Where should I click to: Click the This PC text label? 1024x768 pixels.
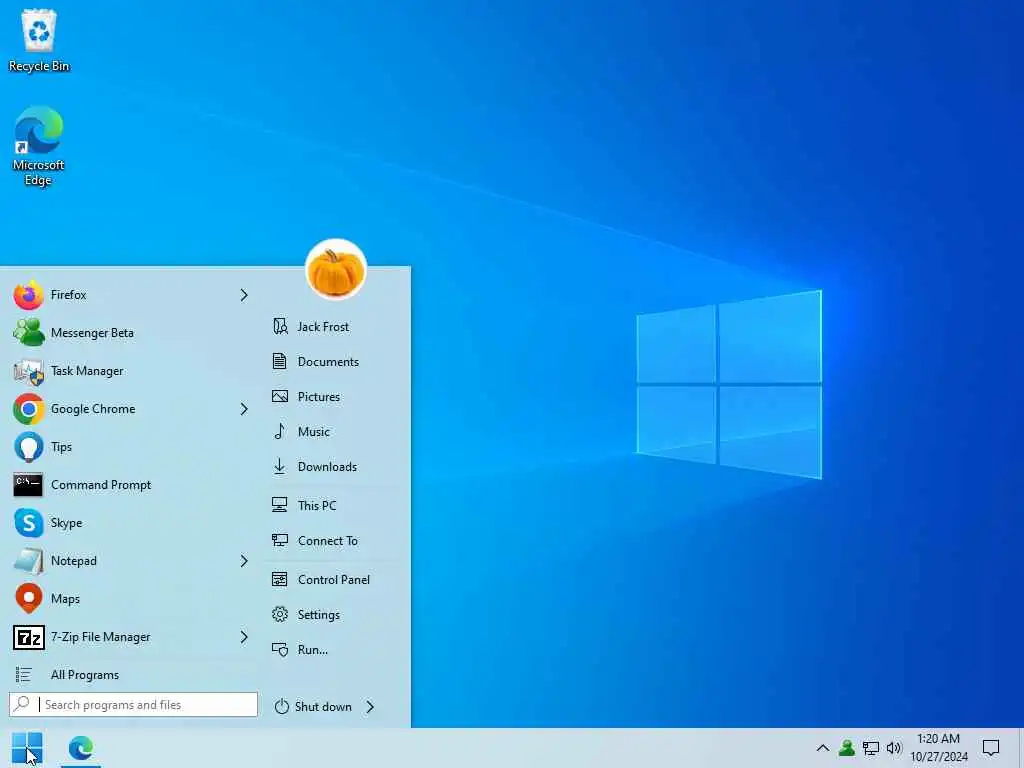click(317, 505)
